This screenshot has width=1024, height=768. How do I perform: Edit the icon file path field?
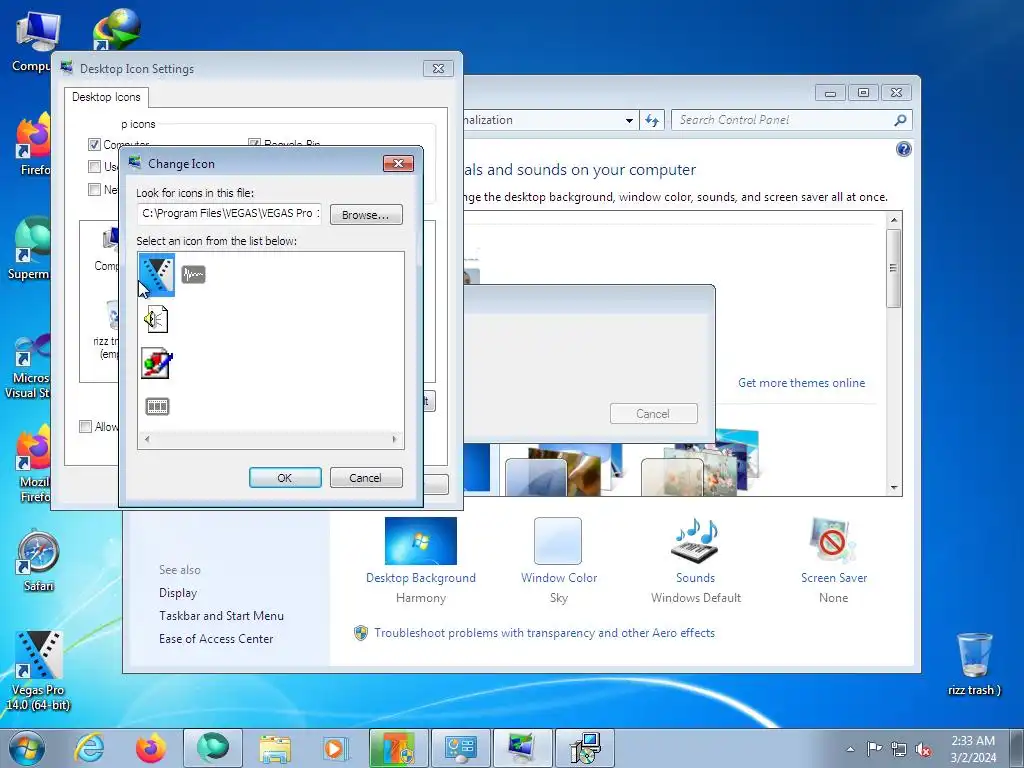229,214
